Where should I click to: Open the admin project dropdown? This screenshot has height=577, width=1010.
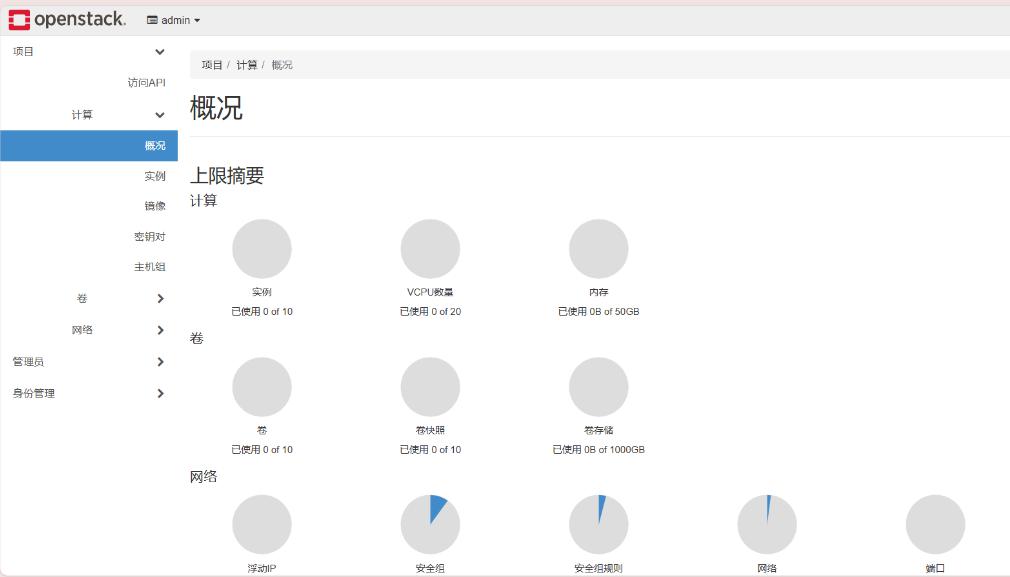173,20
